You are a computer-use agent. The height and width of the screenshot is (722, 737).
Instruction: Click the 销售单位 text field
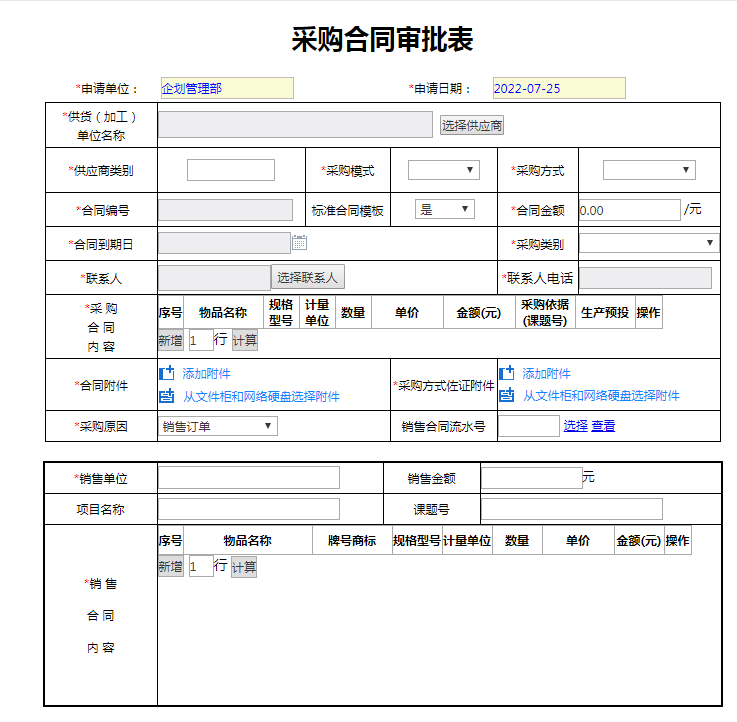(249, 478)
